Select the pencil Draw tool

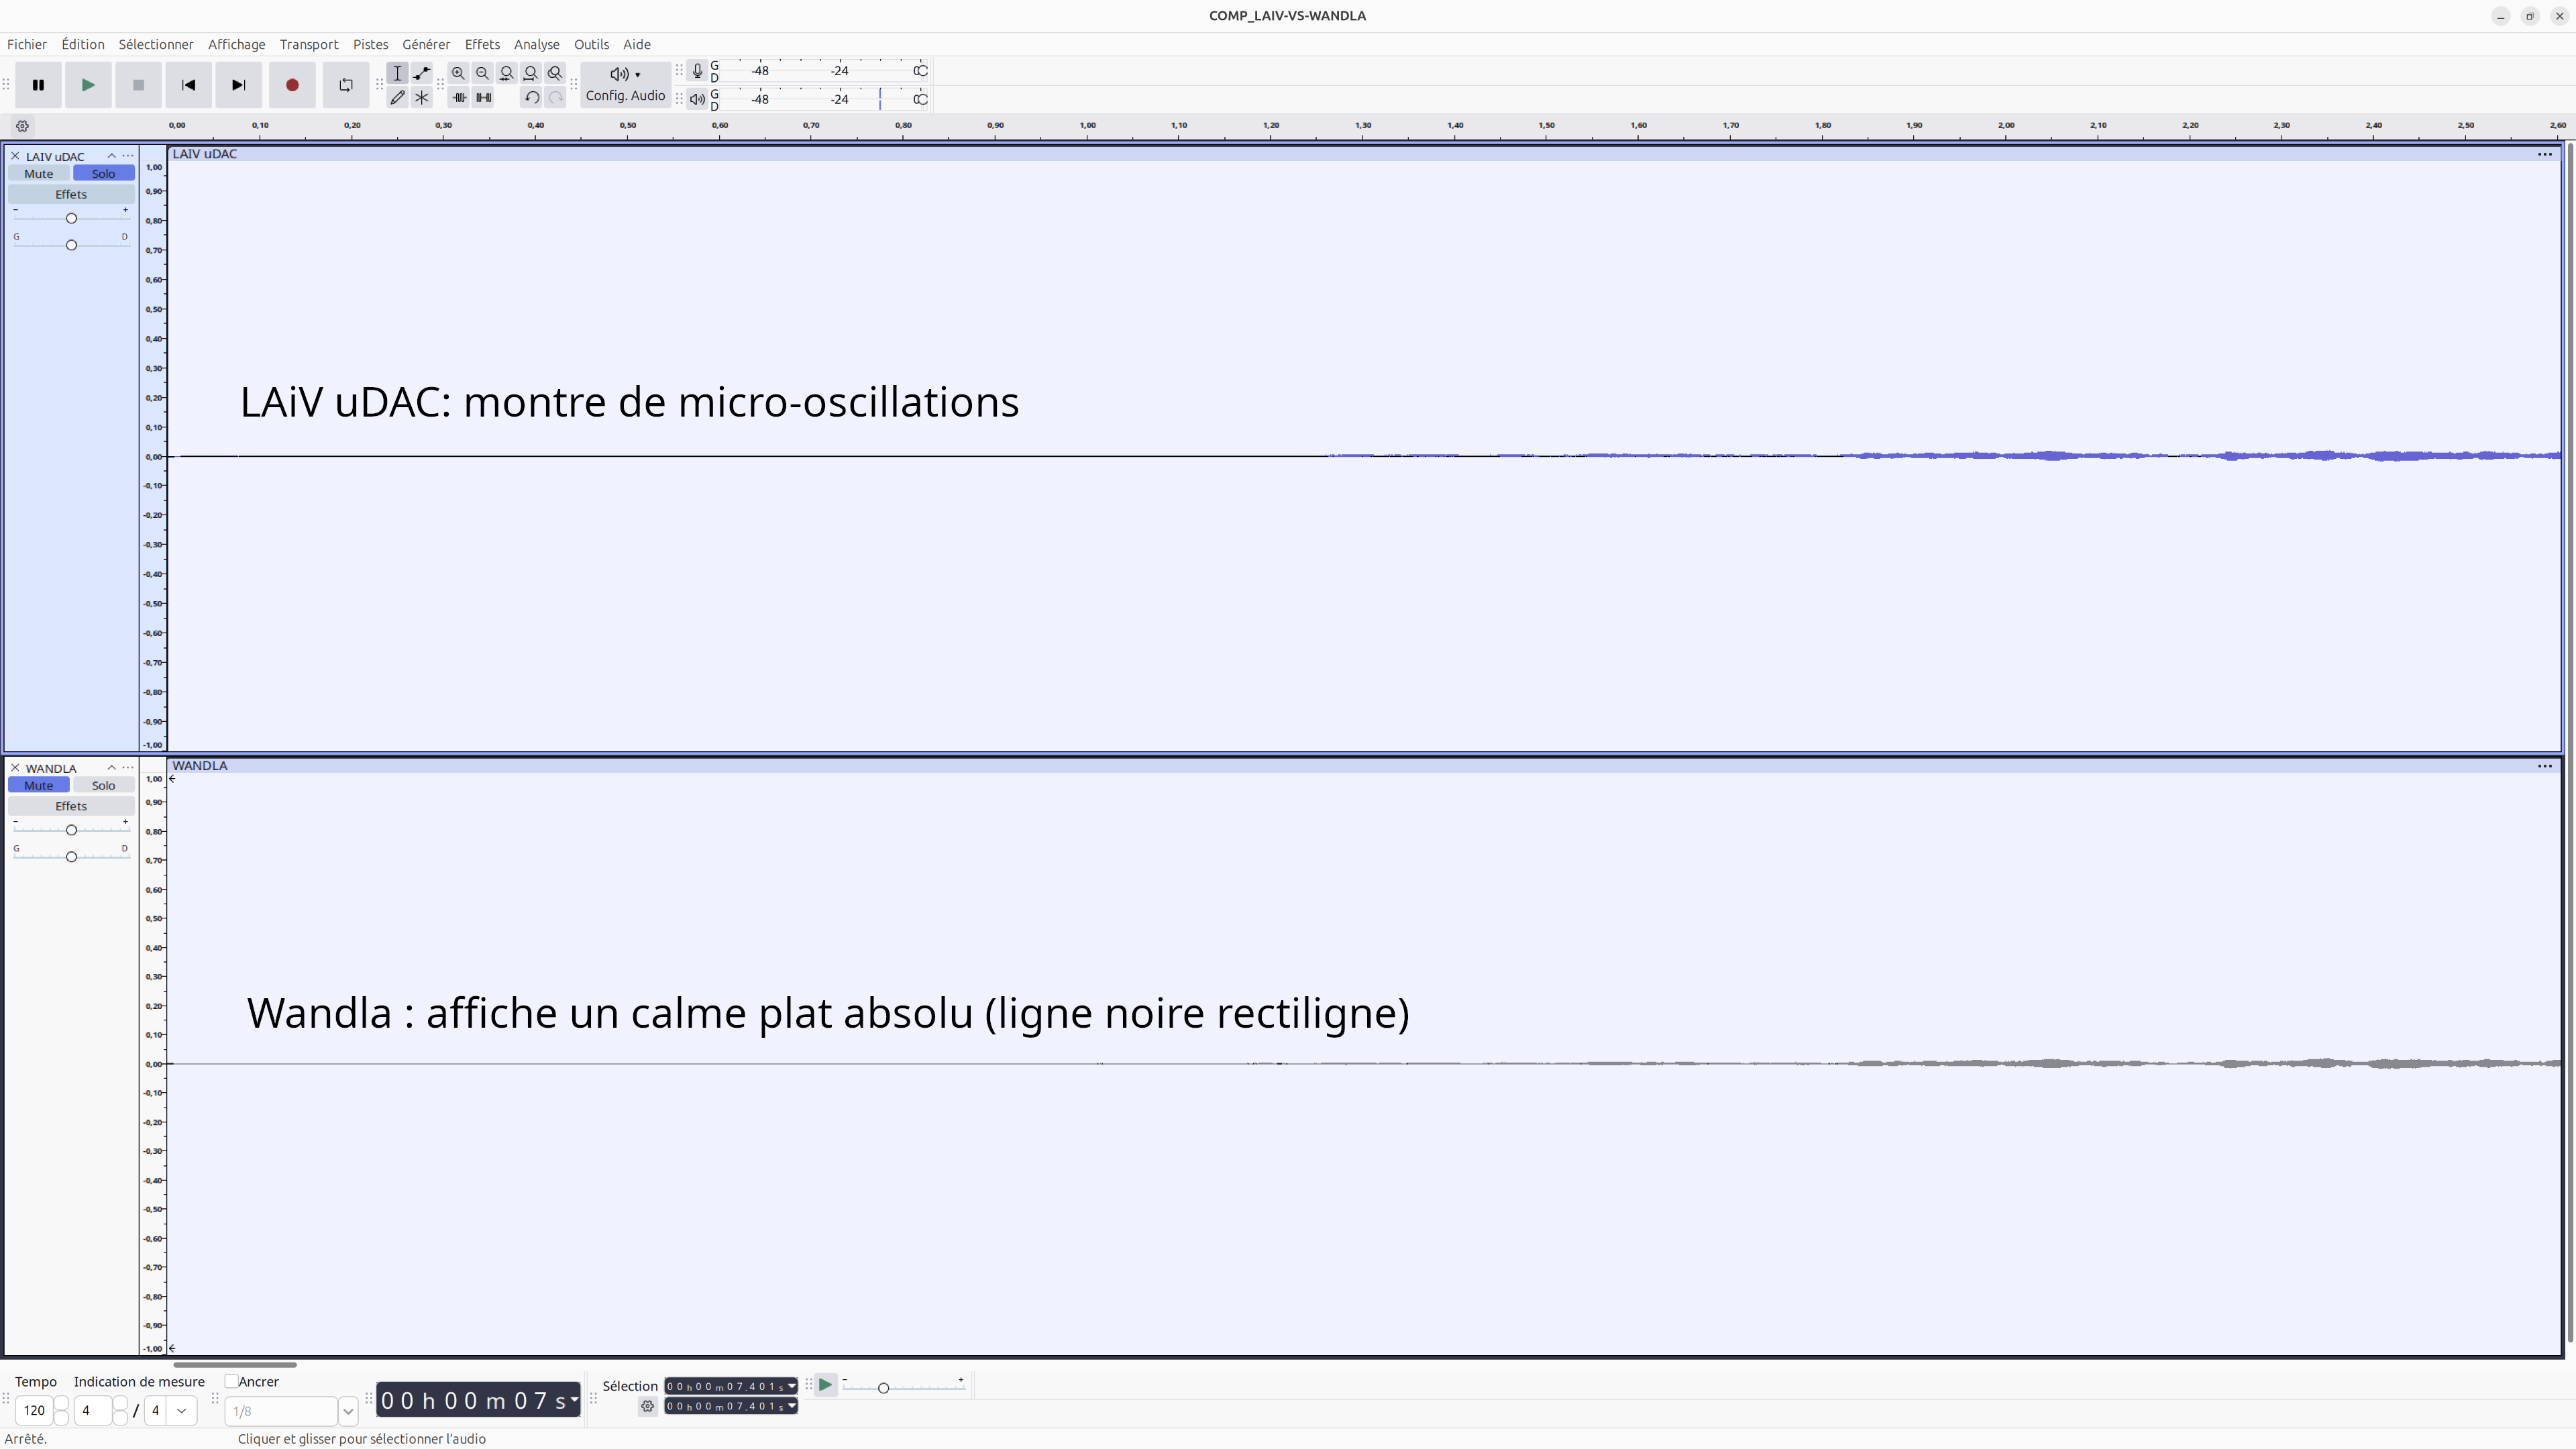pyautogui.click(x=398, y=97)
